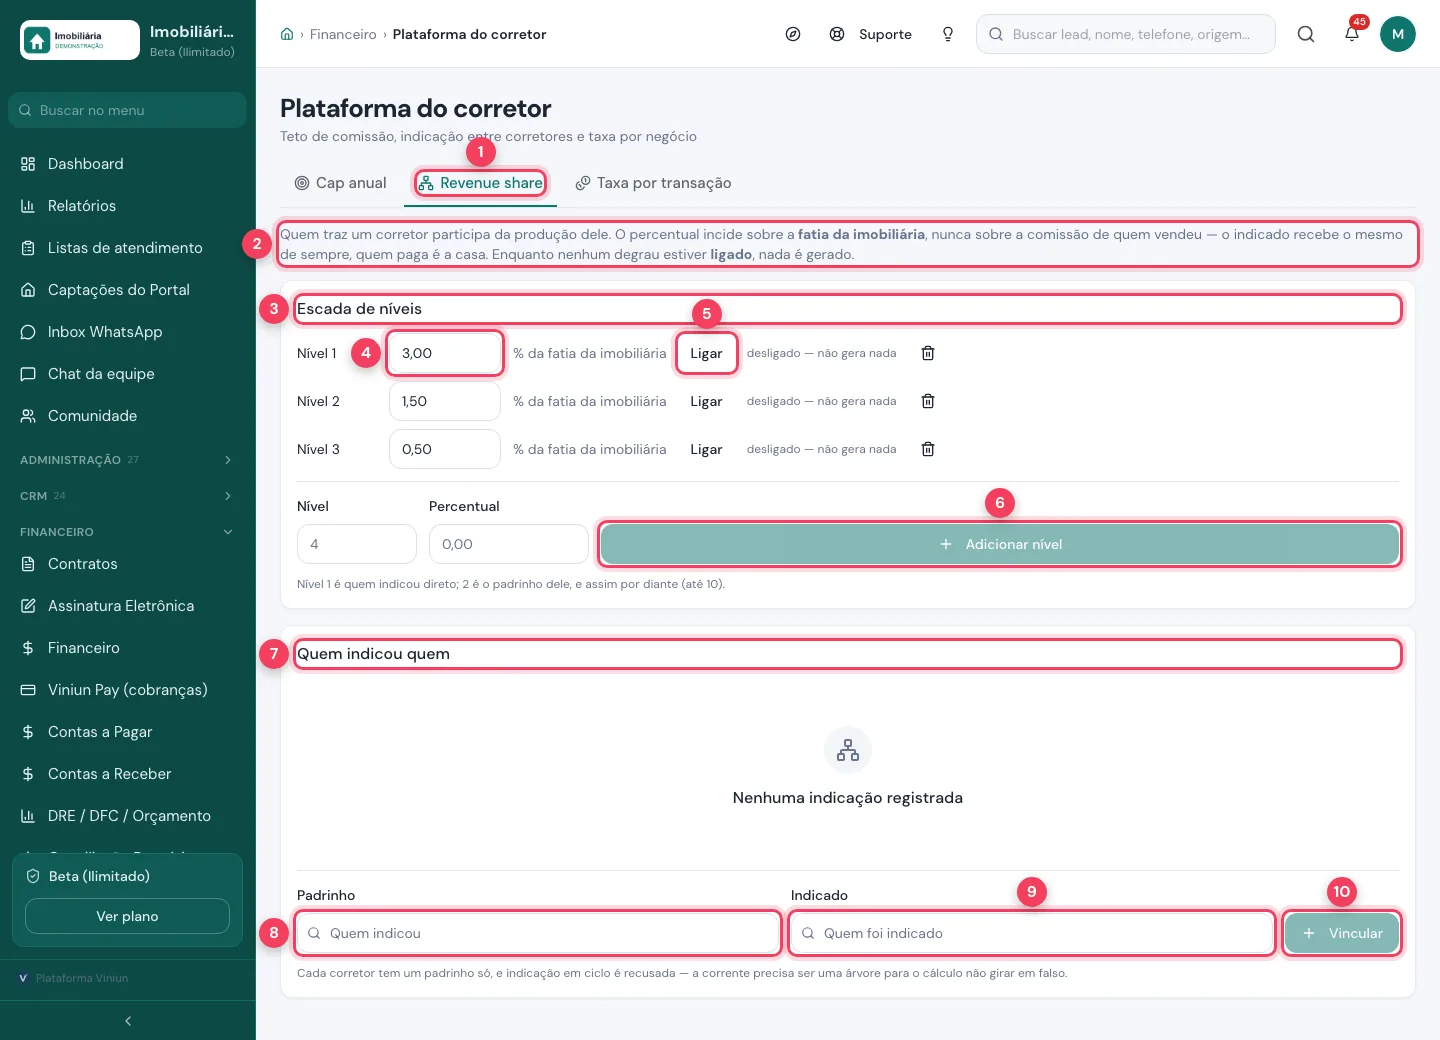The height and width of the screenshot is (1040, 1440).
Task: Click the Padrinho search field
Action: (x=538, y=933)
